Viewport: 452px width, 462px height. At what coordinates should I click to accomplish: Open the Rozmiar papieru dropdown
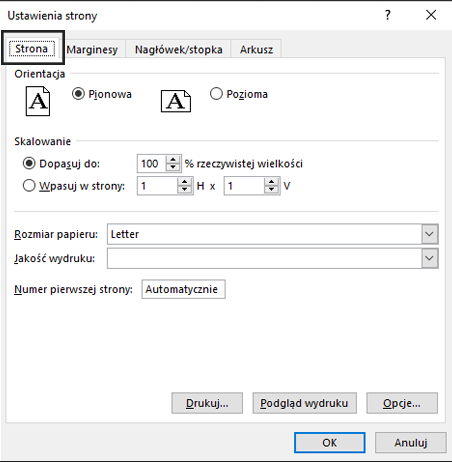(430, 234)
